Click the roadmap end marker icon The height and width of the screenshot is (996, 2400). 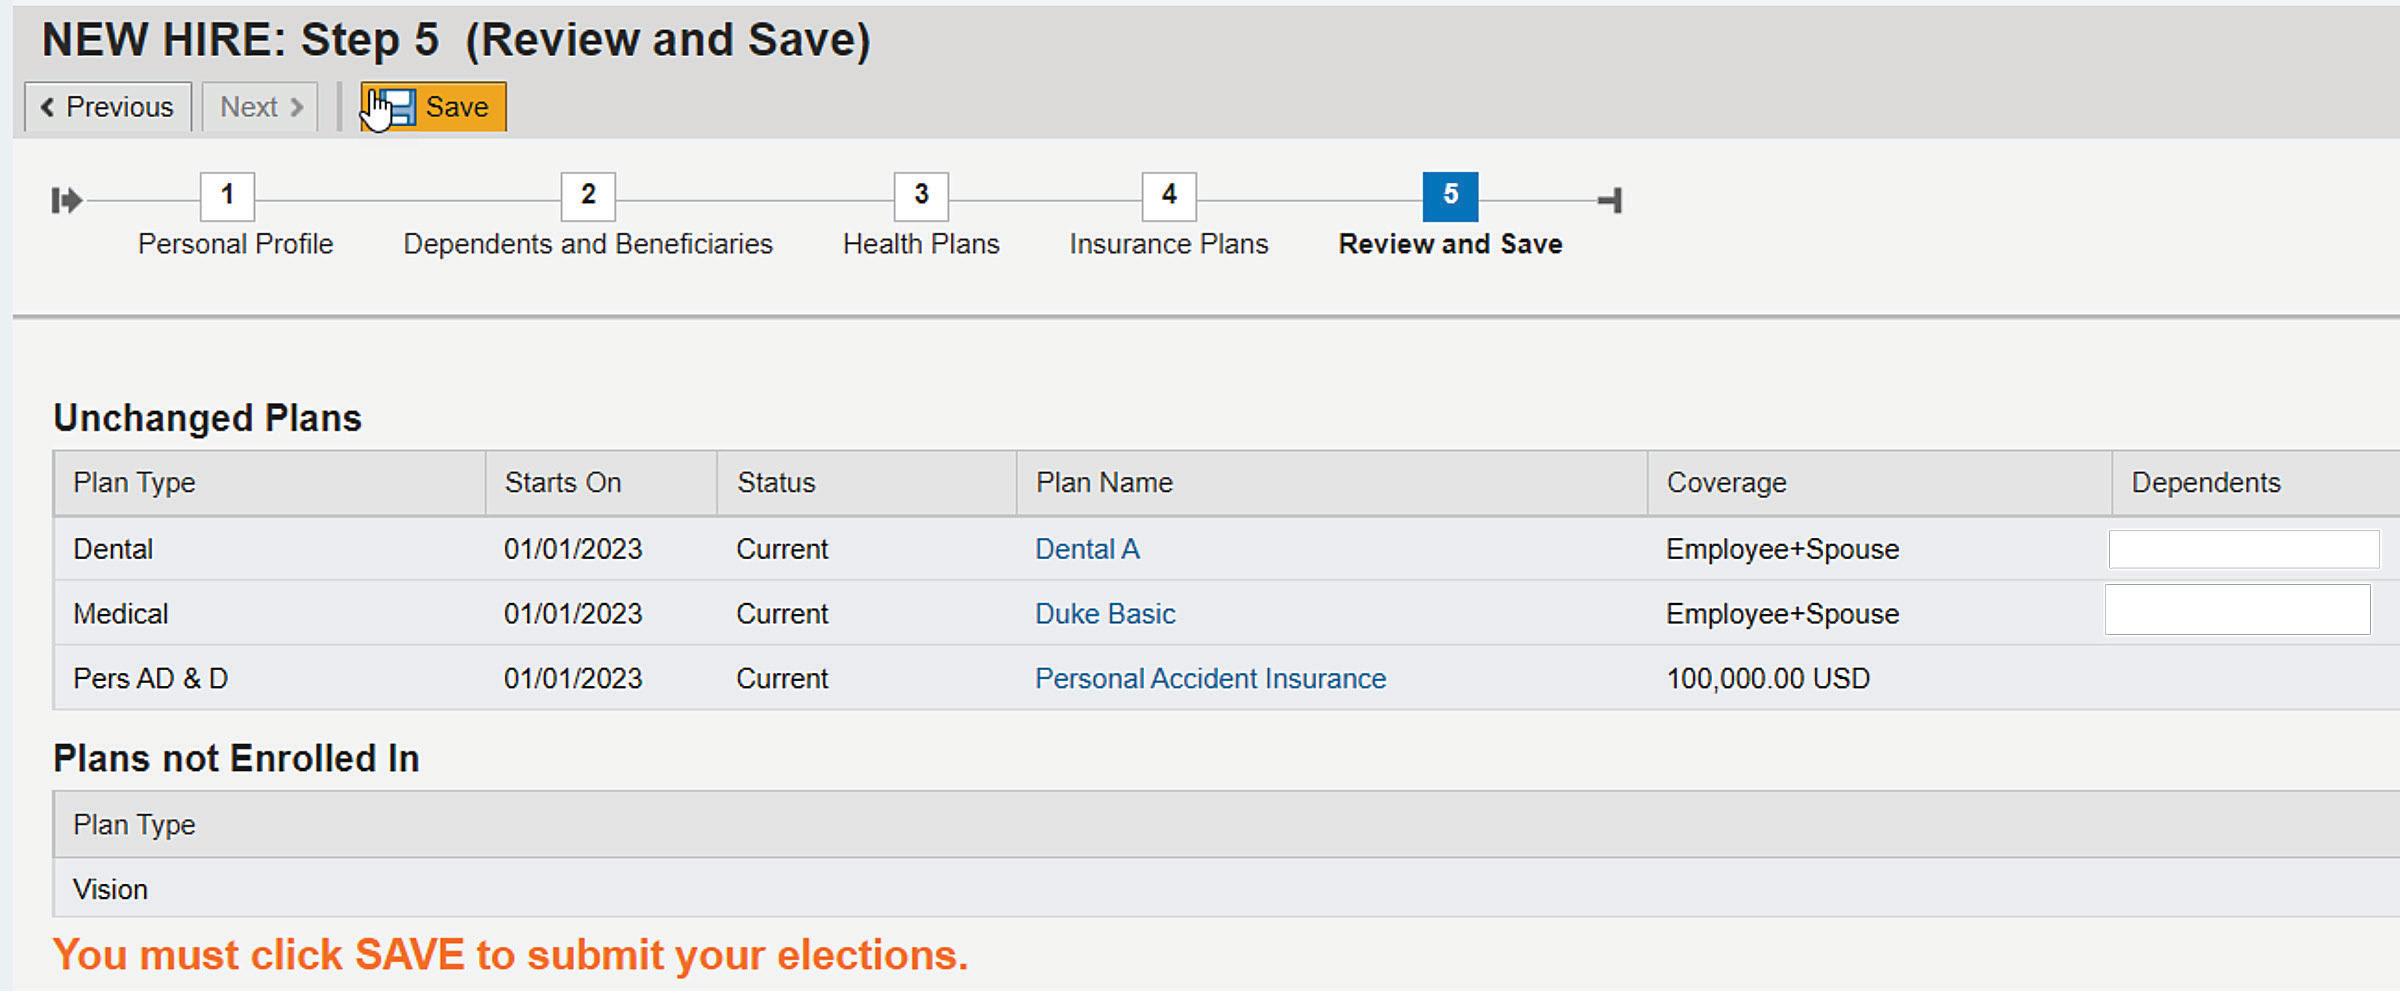(x=1612, y=199)
